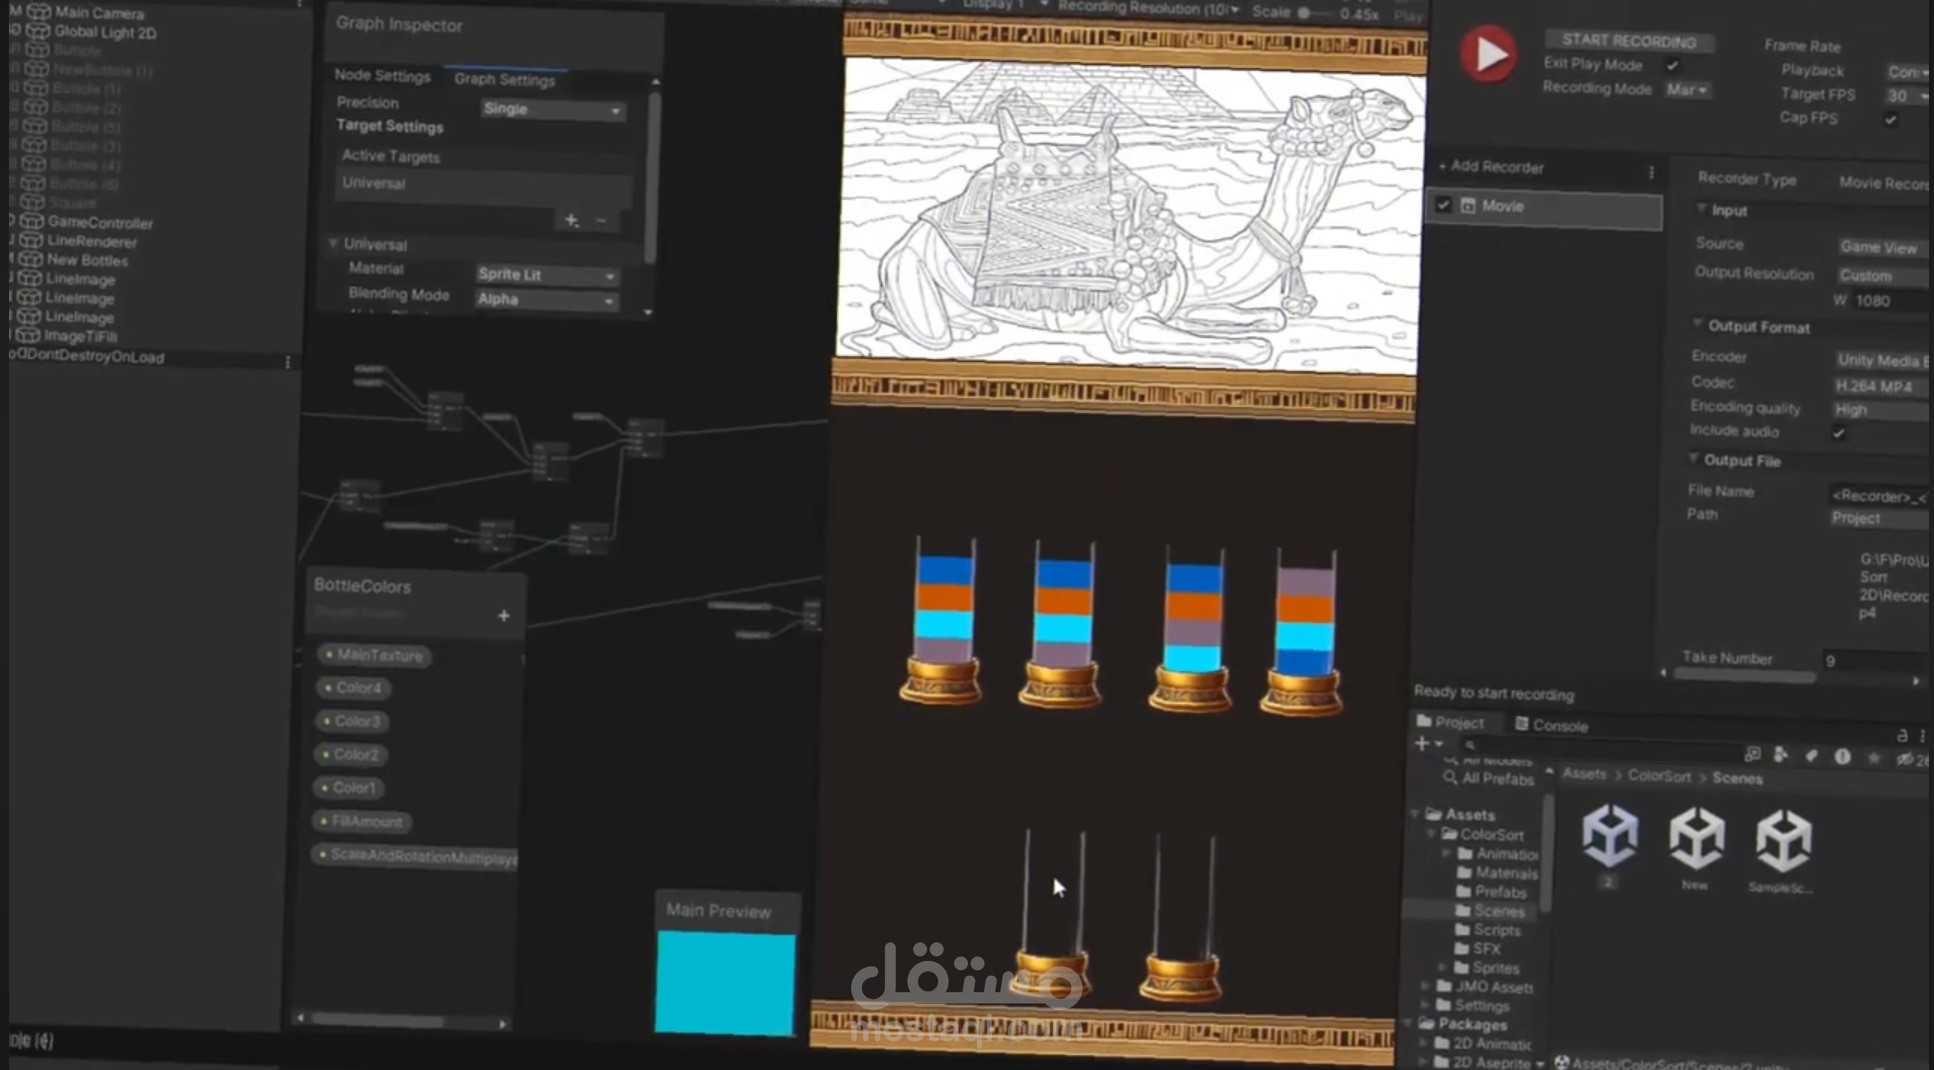Collapse the Output File foldout

1693,459
